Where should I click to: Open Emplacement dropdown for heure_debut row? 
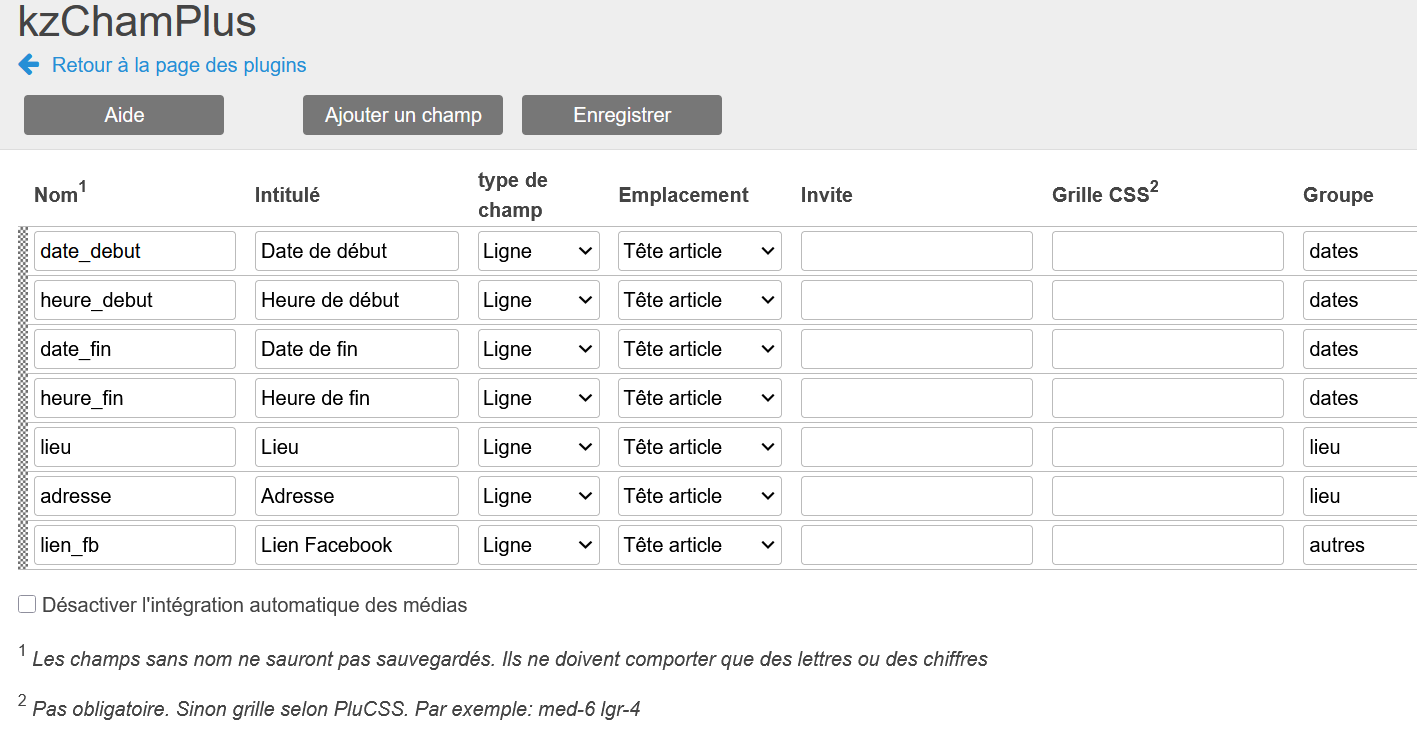point(699,300)
